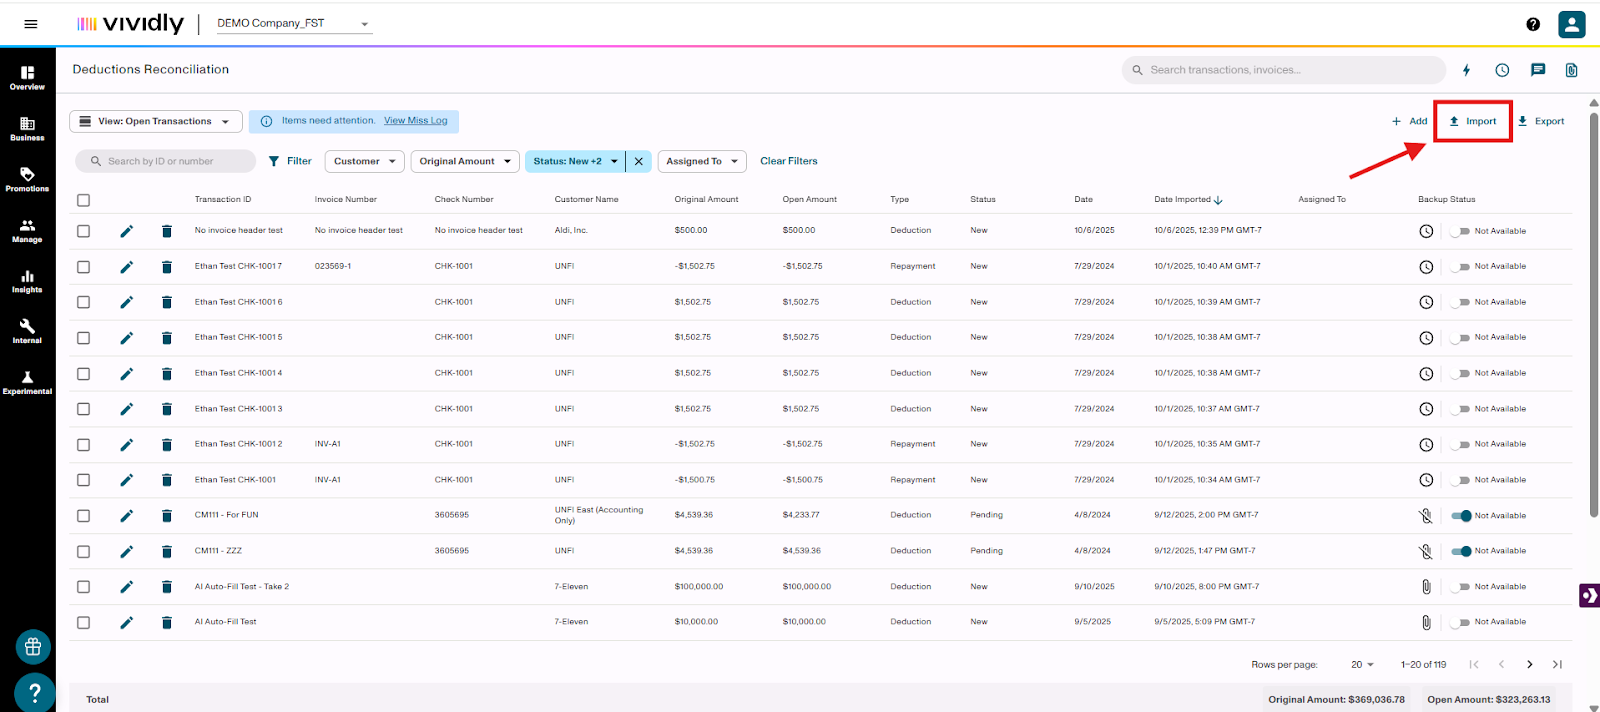
Task: Check the select-all header checkbox
Action: click(x=83, y=200)
